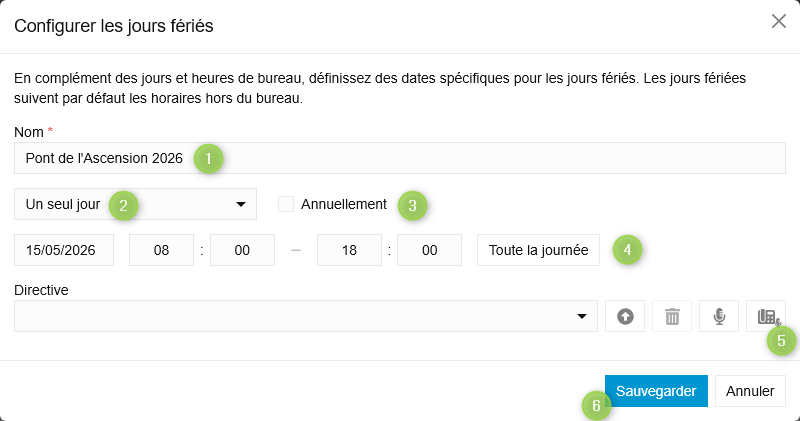Click the start minutes field after 08

pyautogui.click(x=241, y=250)
